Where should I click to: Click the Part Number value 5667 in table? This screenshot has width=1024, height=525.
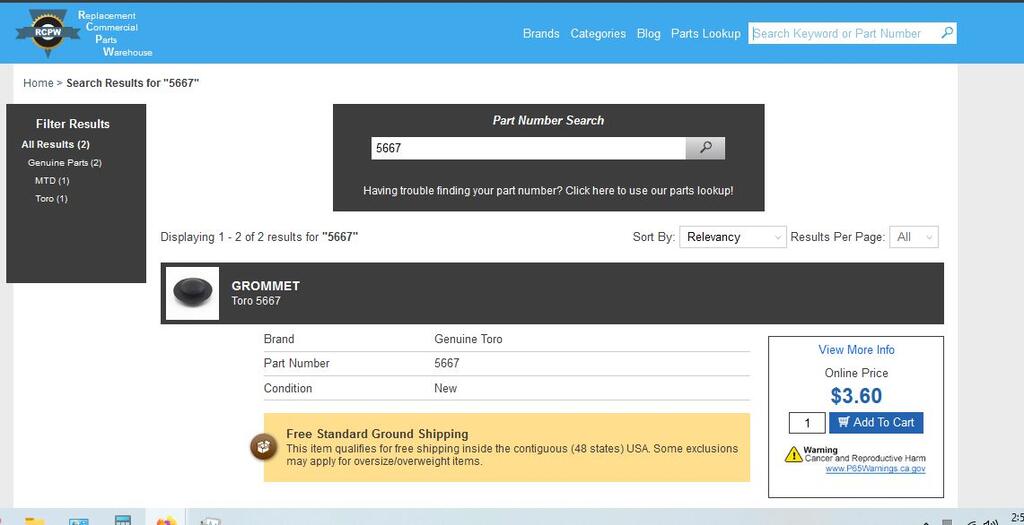(447, 363)
